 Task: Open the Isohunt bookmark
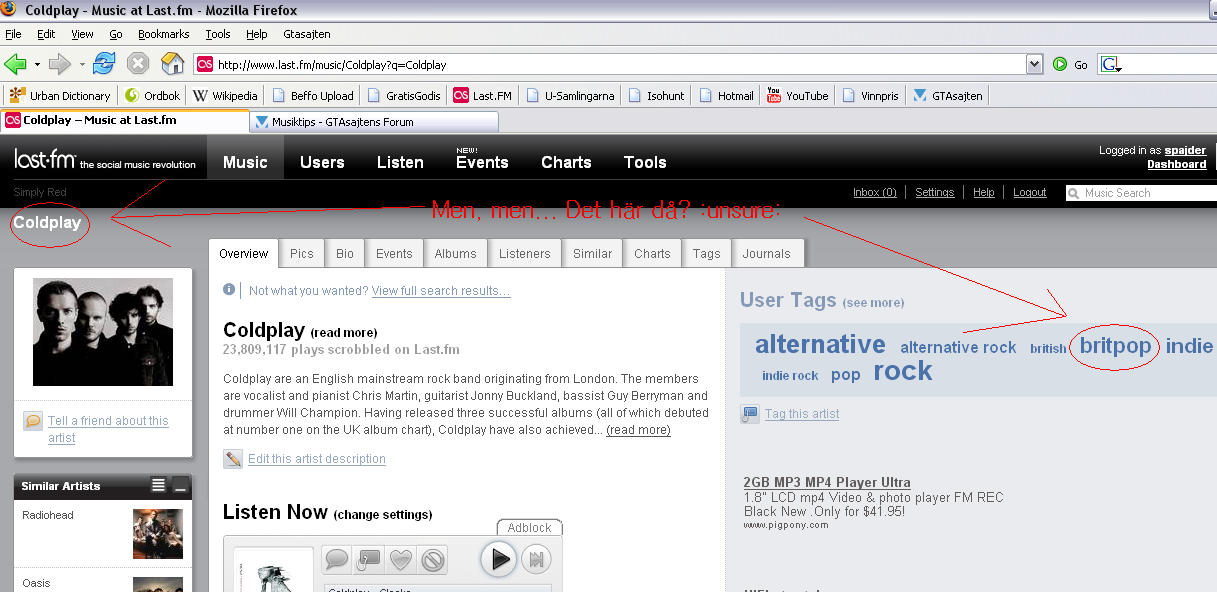click(657, 96)
